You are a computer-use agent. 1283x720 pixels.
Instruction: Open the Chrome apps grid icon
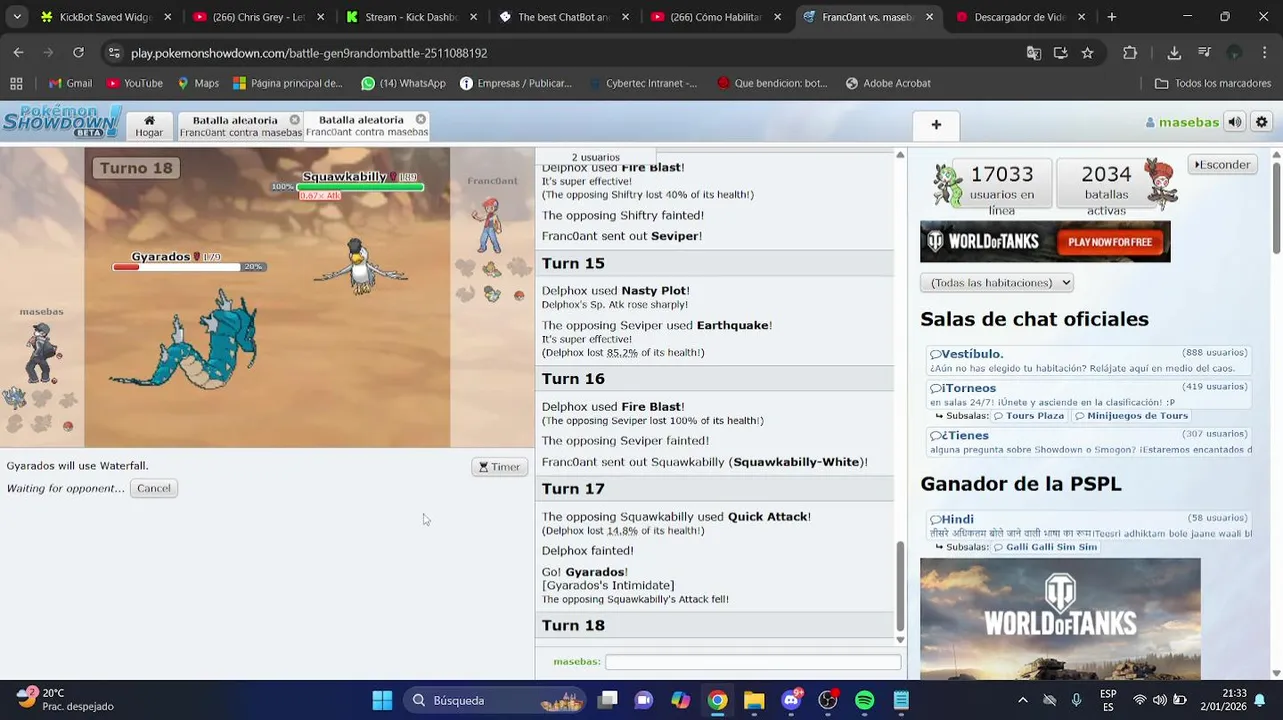[x=16, y=83]
